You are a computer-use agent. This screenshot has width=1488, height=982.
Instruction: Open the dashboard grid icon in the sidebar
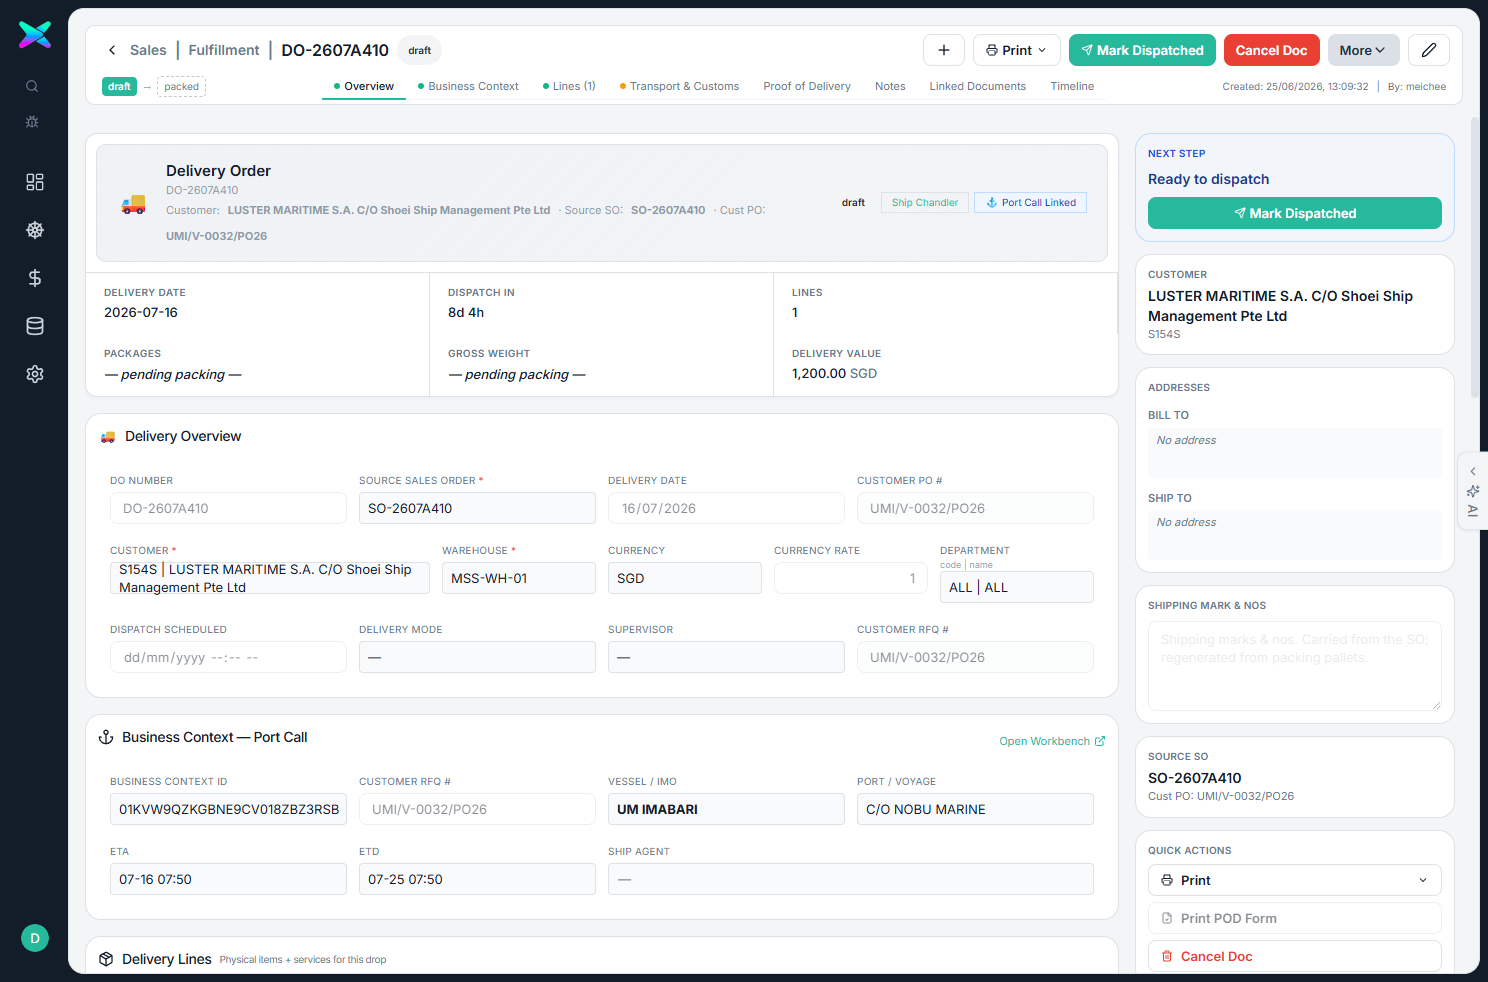click(x=35, y=182)
